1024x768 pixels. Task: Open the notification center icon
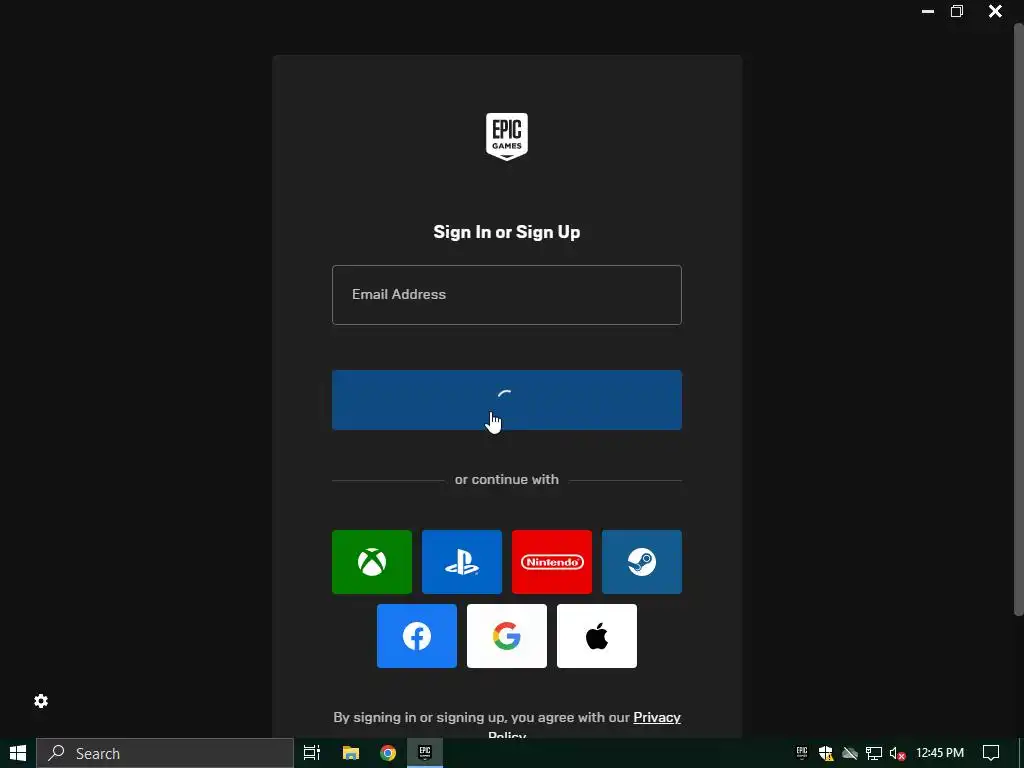point(991,753)
